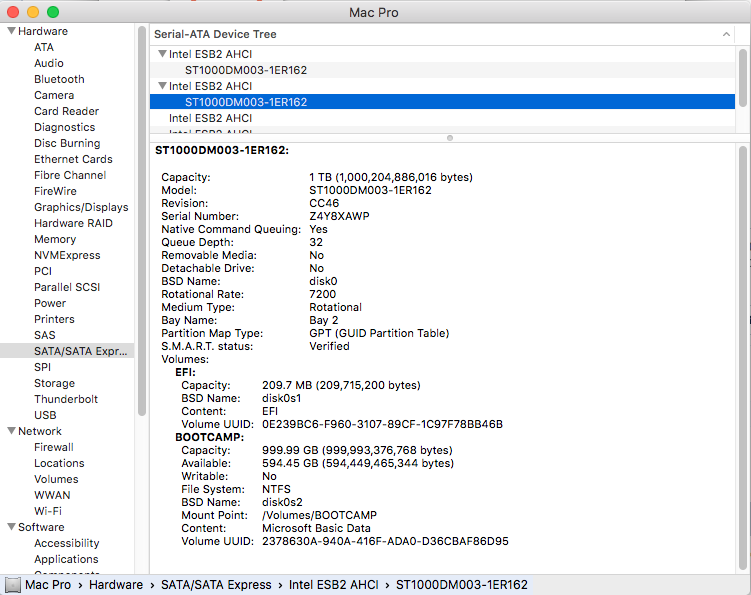This screenshot has width=751, height=595.
Task: Collapse the Network section triangle
Action: point(11,431)
